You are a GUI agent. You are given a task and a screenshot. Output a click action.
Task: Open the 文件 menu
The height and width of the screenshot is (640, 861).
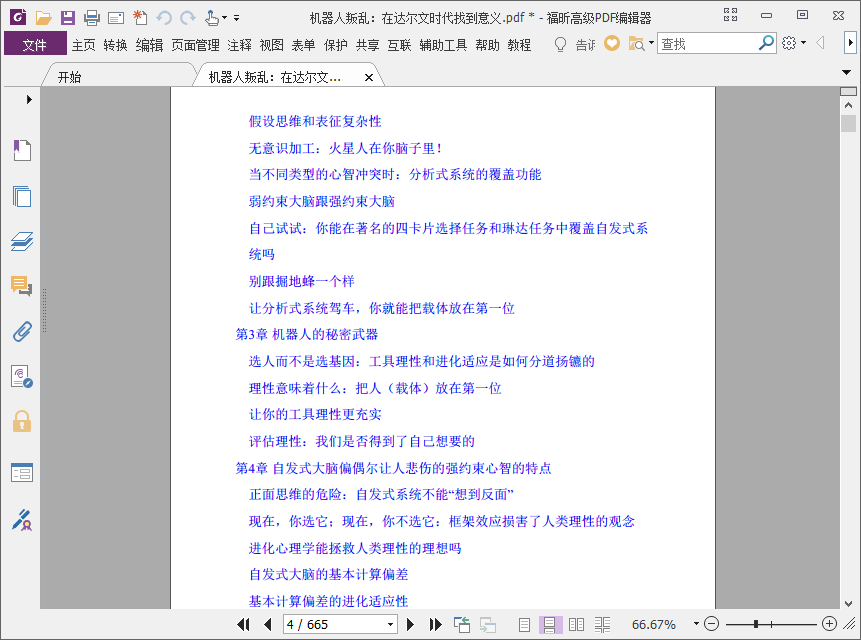35,44
